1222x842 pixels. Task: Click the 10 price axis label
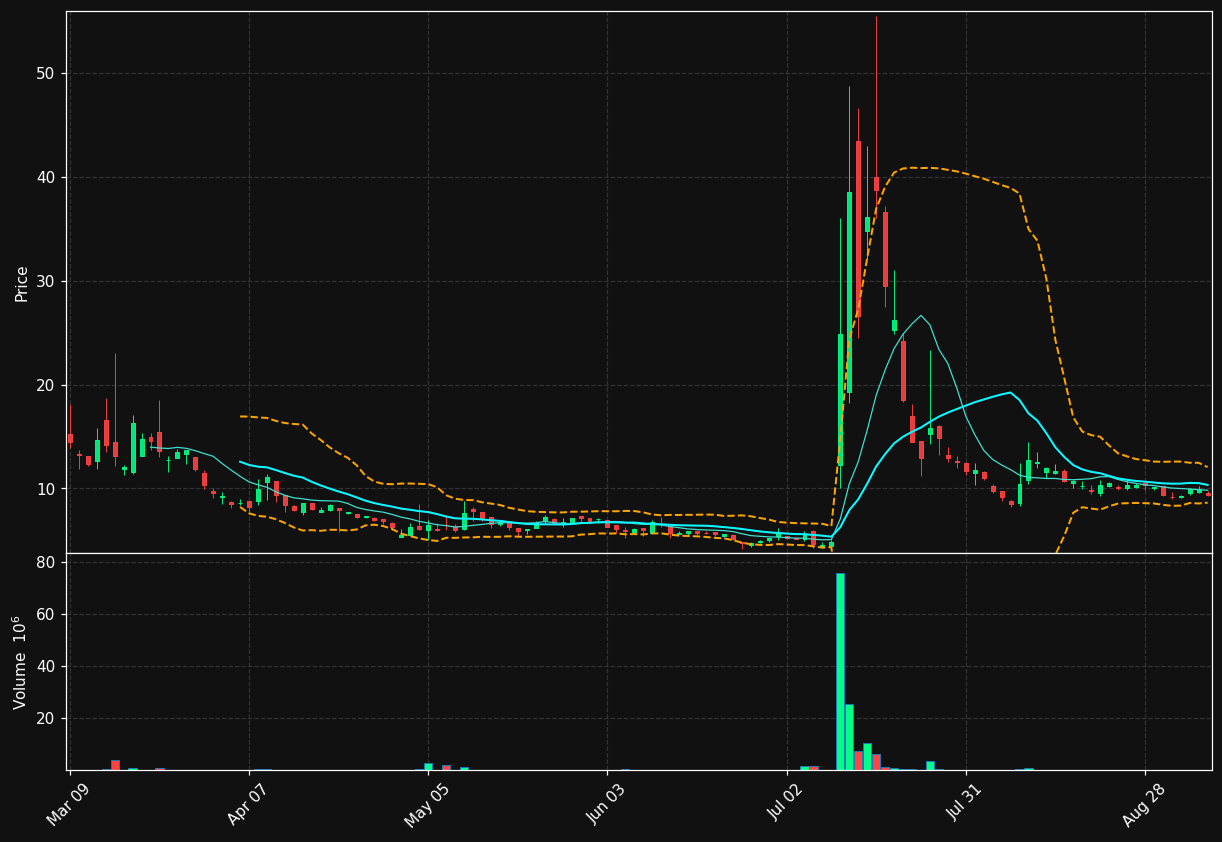[x=46, y=489]
